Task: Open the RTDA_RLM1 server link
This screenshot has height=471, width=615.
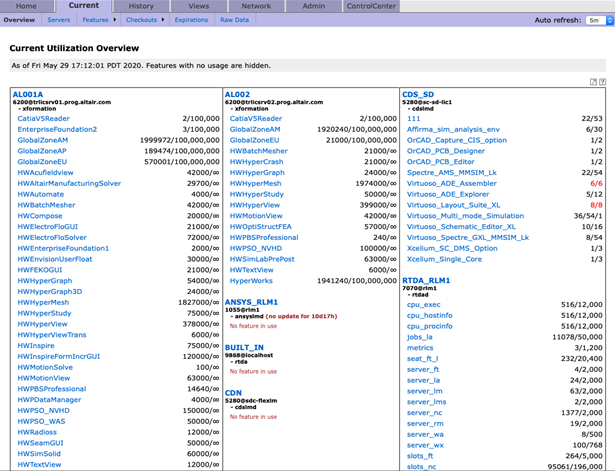Action: [x=426, y=281]
